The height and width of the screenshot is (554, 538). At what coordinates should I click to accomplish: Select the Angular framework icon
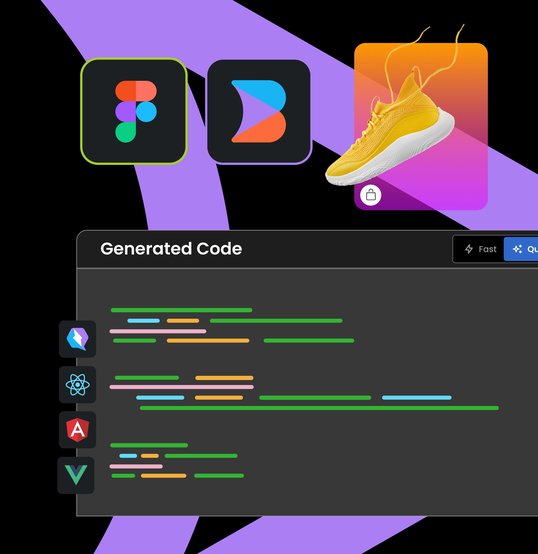click(x=77, y=430)
